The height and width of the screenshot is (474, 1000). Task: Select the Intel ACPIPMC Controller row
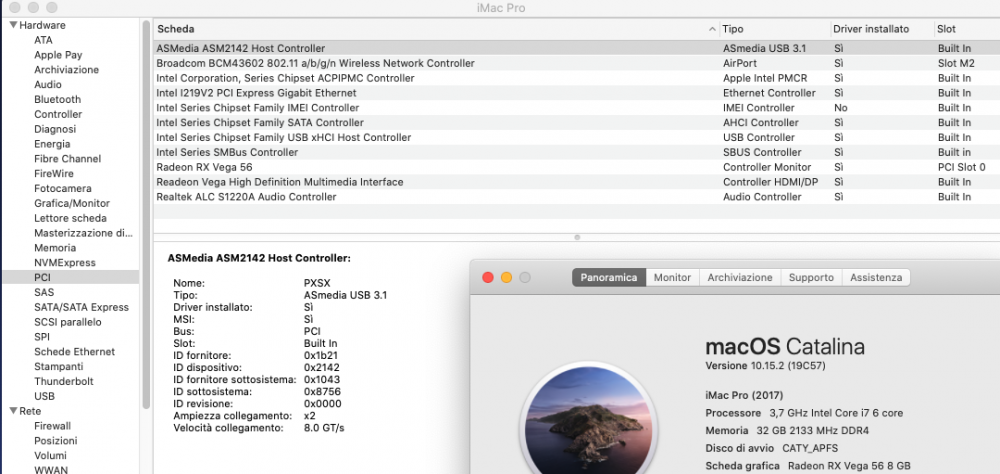tap(577, 78)
